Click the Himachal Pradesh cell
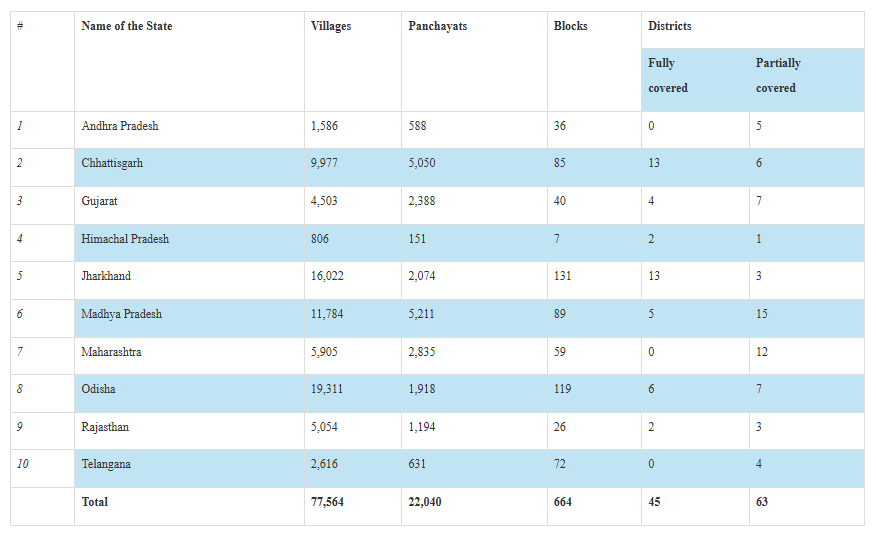The image size is (876, 537). click(x=125, y=239)
